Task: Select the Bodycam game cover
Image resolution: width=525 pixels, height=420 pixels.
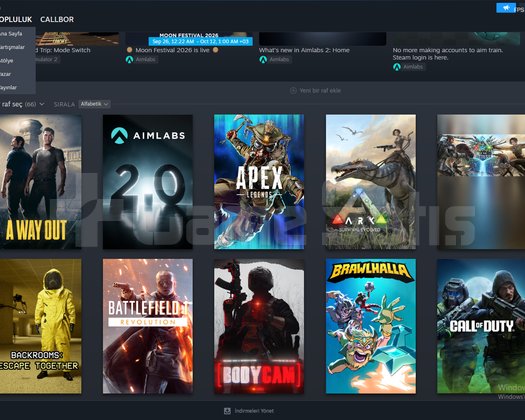Action: [259, 326]
